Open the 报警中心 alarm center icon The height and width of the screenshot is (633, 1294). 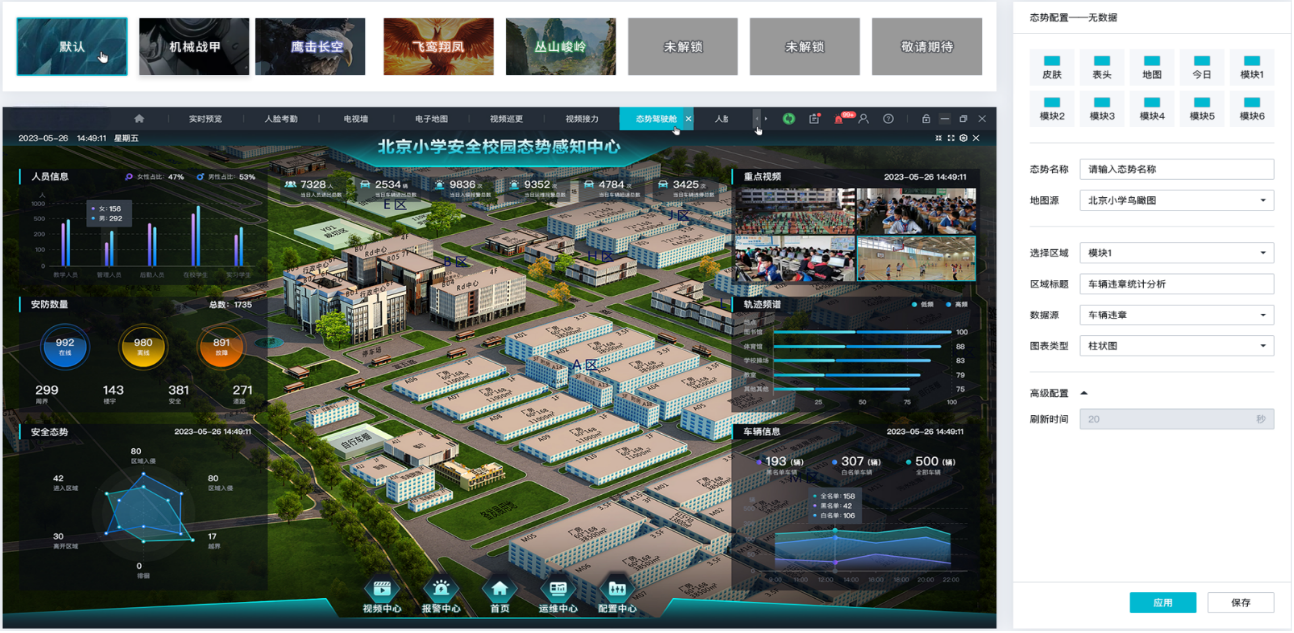tap(440, 592)
